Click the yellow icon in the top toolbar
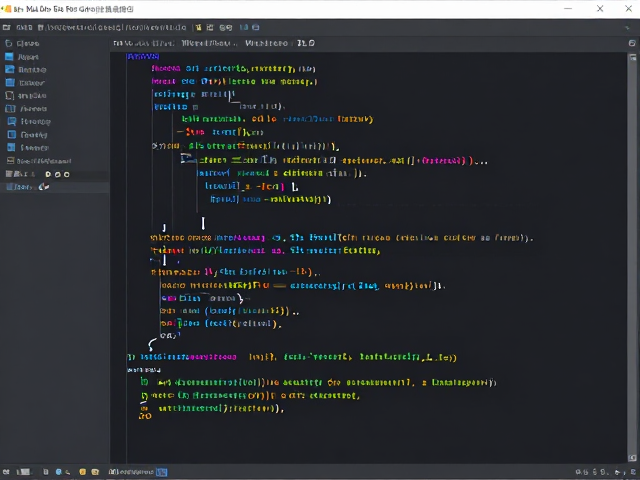This screenshot has height=480, width=640. tap(198, 27)
